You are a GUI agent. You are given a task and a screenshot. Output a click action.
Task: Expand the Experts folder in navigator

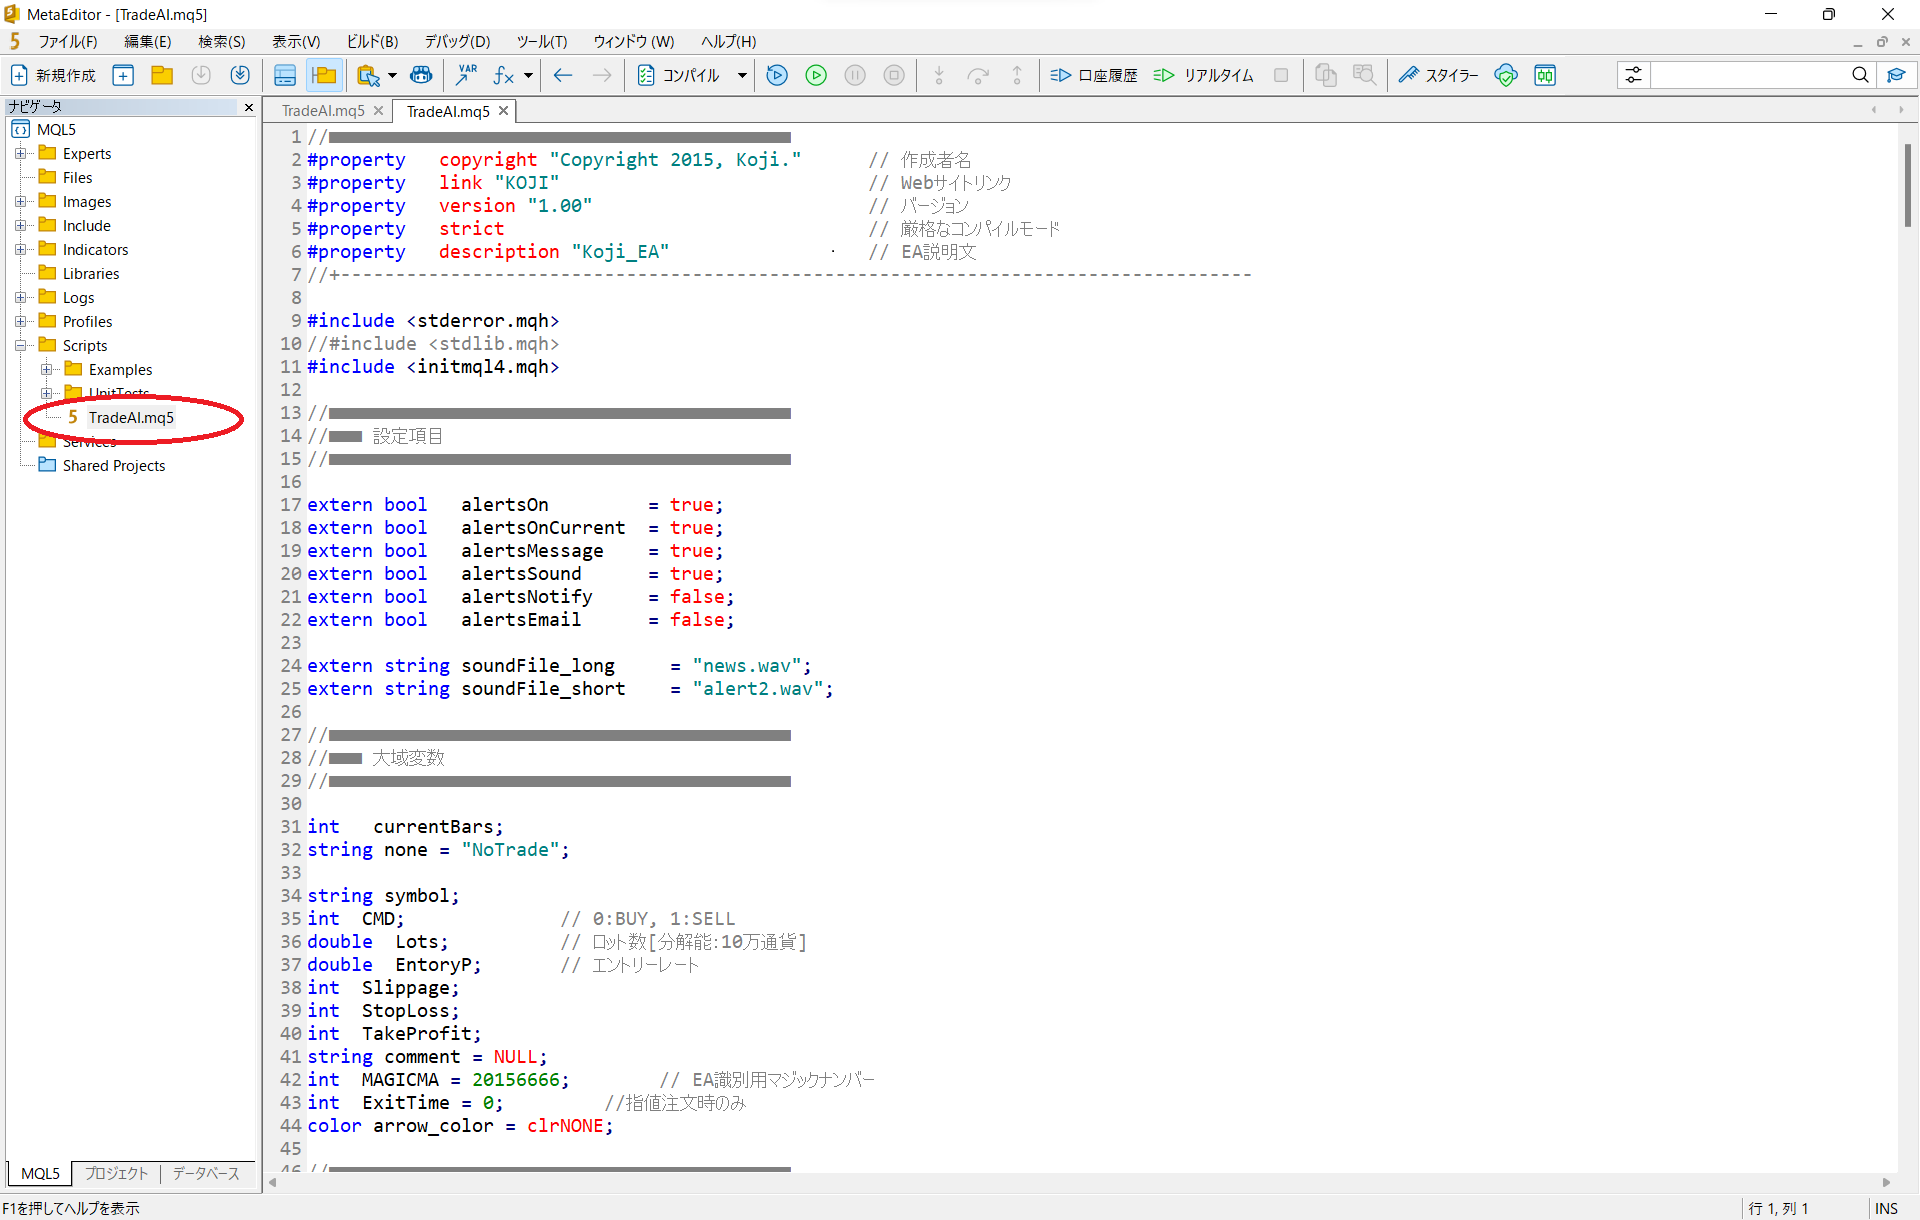(20, 153)
